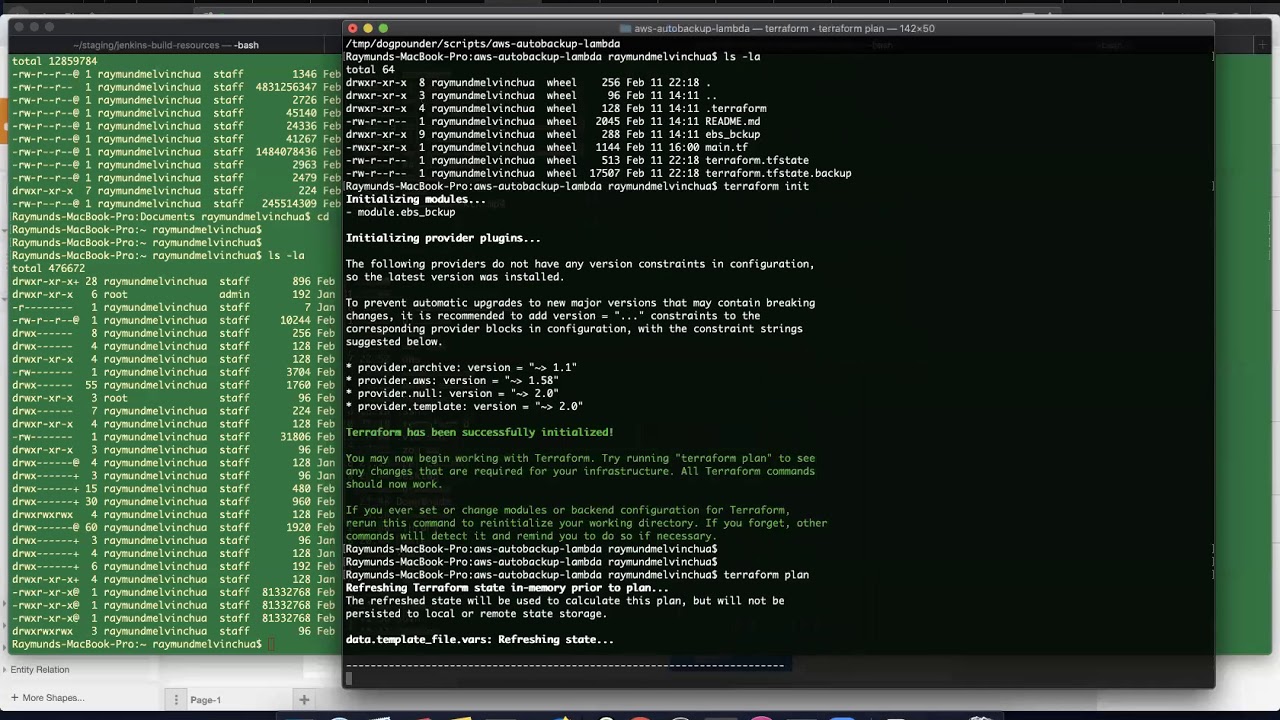Click the path '/tmp/dogpounder/scripts/aws-autobackup-lambda'
Viewport: 1280px width, 720px height.
click(483, 44)
